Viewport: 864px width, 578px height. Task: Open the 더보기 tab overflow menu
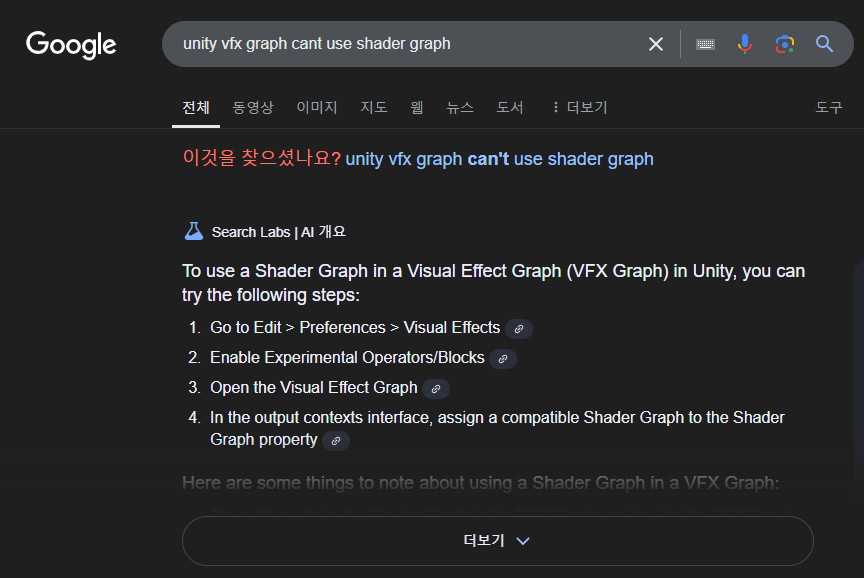coord(580,107)
